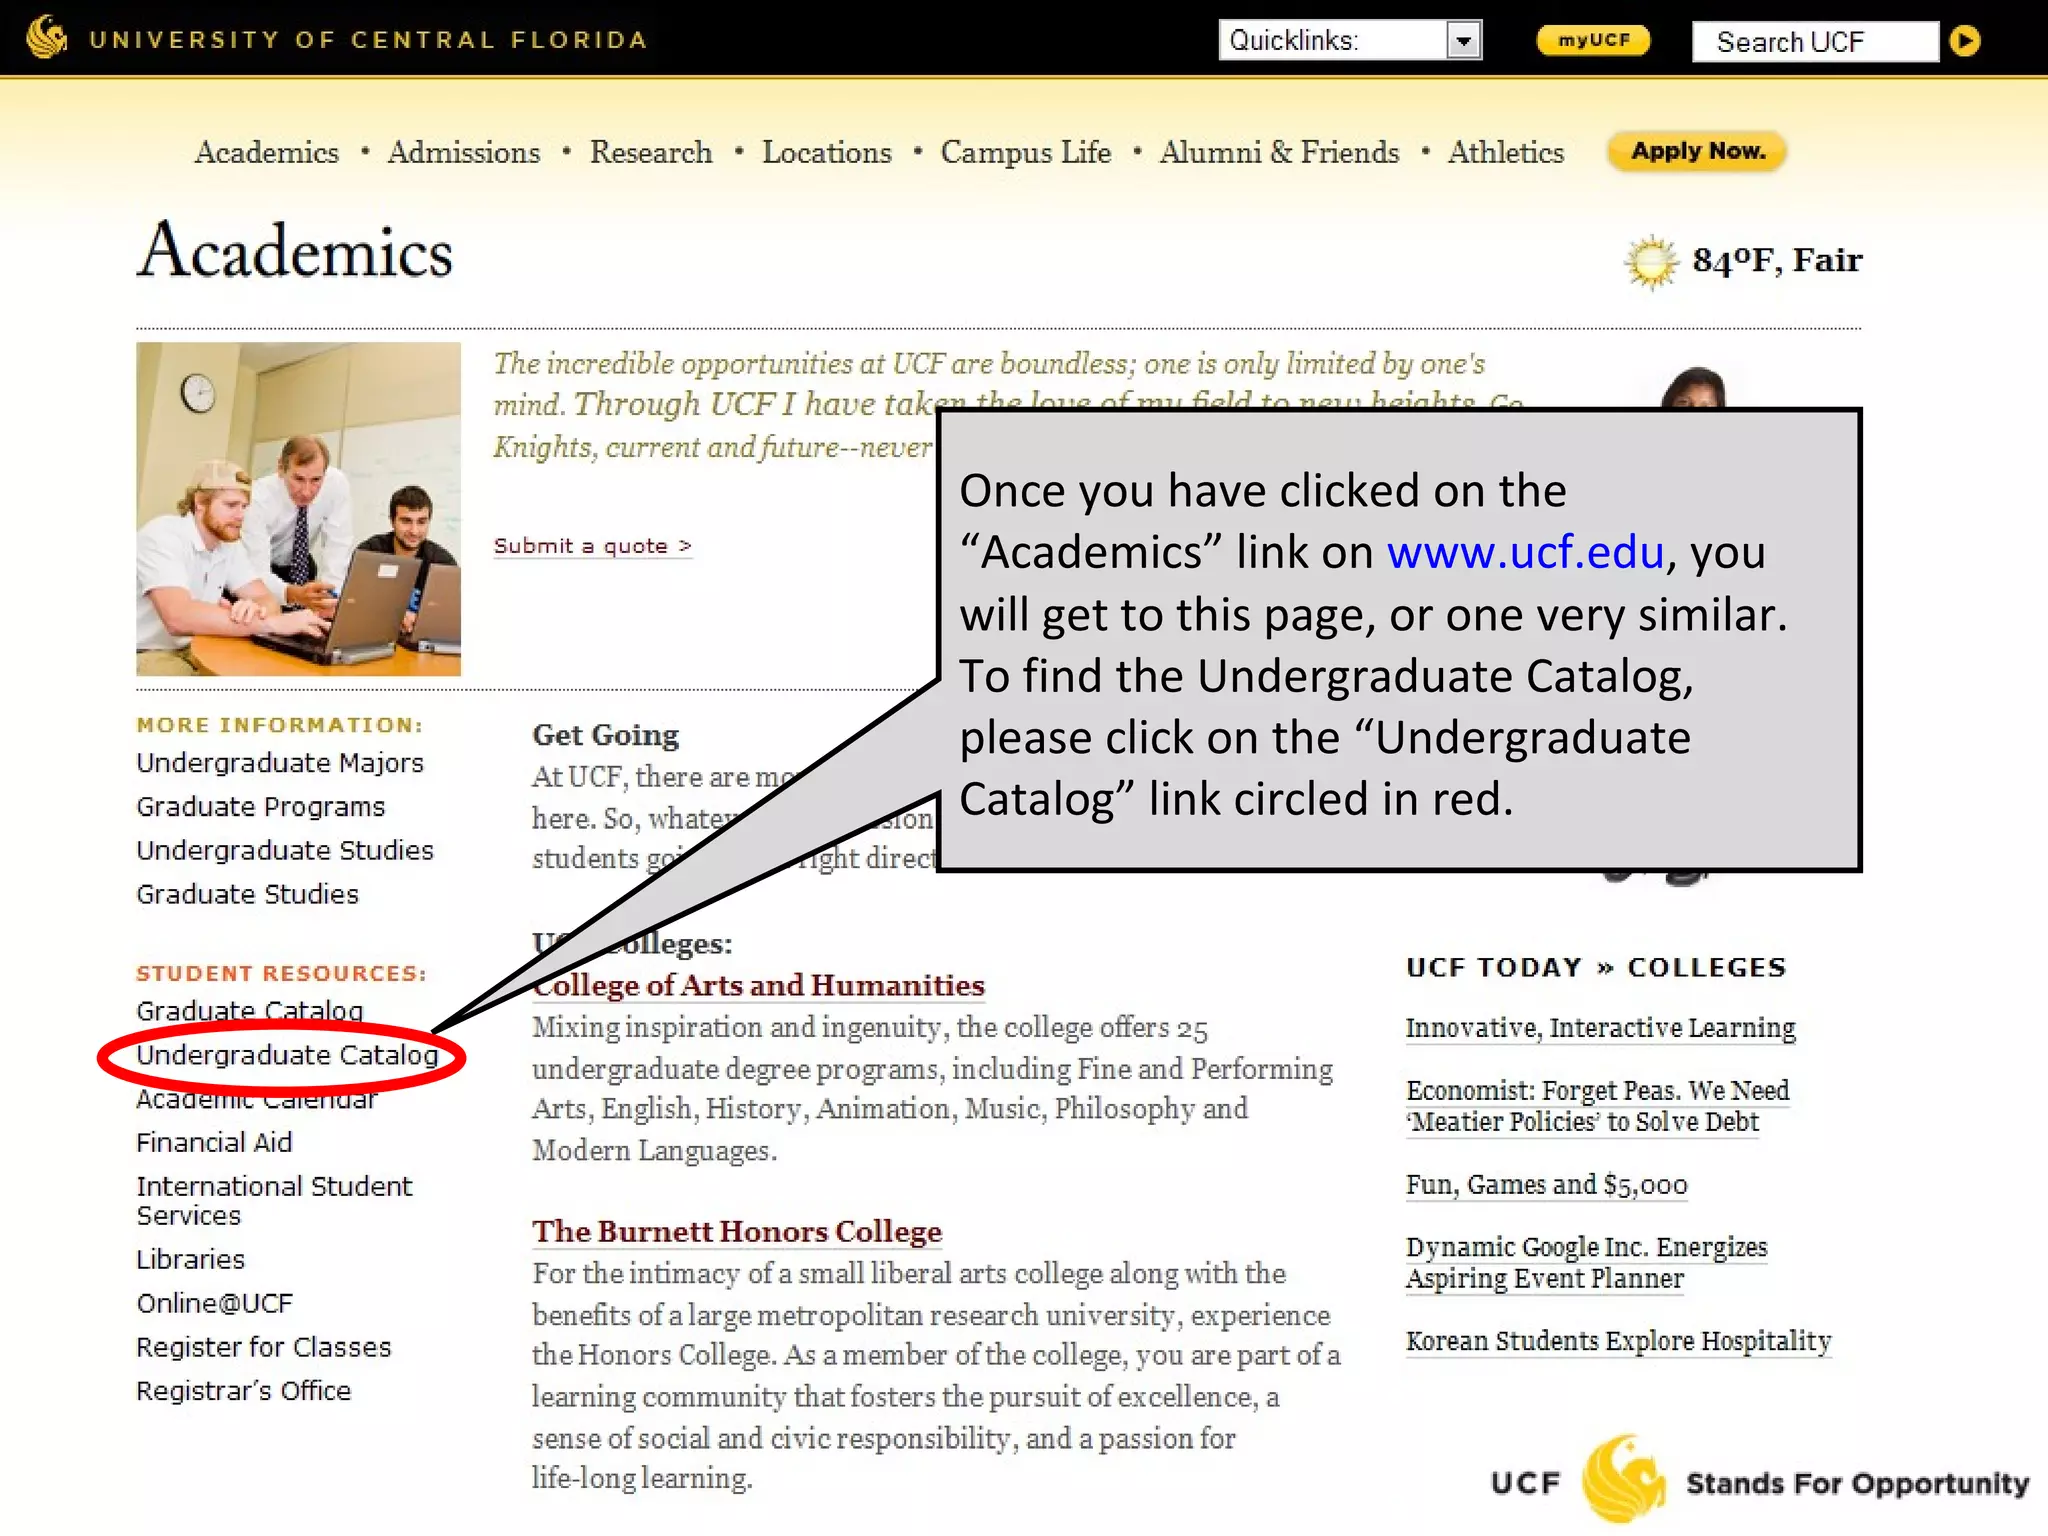Click the sun weather icon
The height and width of the screenshot is (1536, 2048).
coord(1651,262)
